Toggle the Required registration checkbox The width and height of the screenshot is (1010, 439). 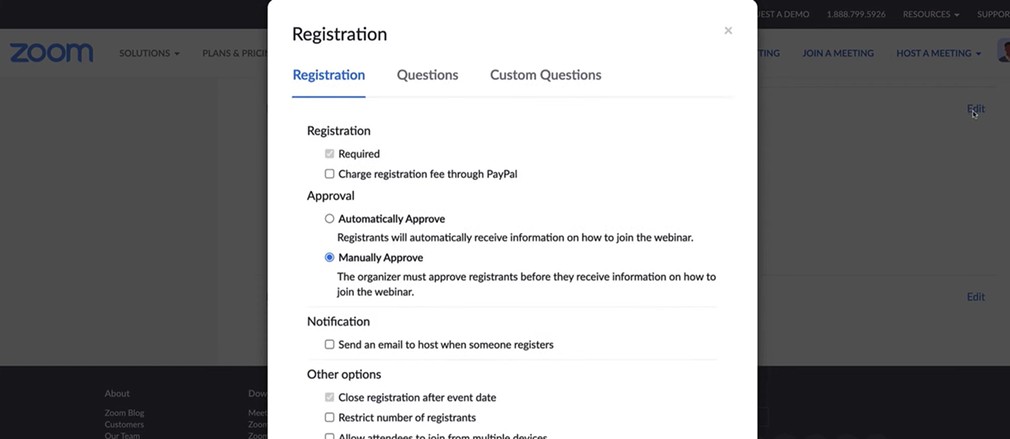(x=330, y=154)
